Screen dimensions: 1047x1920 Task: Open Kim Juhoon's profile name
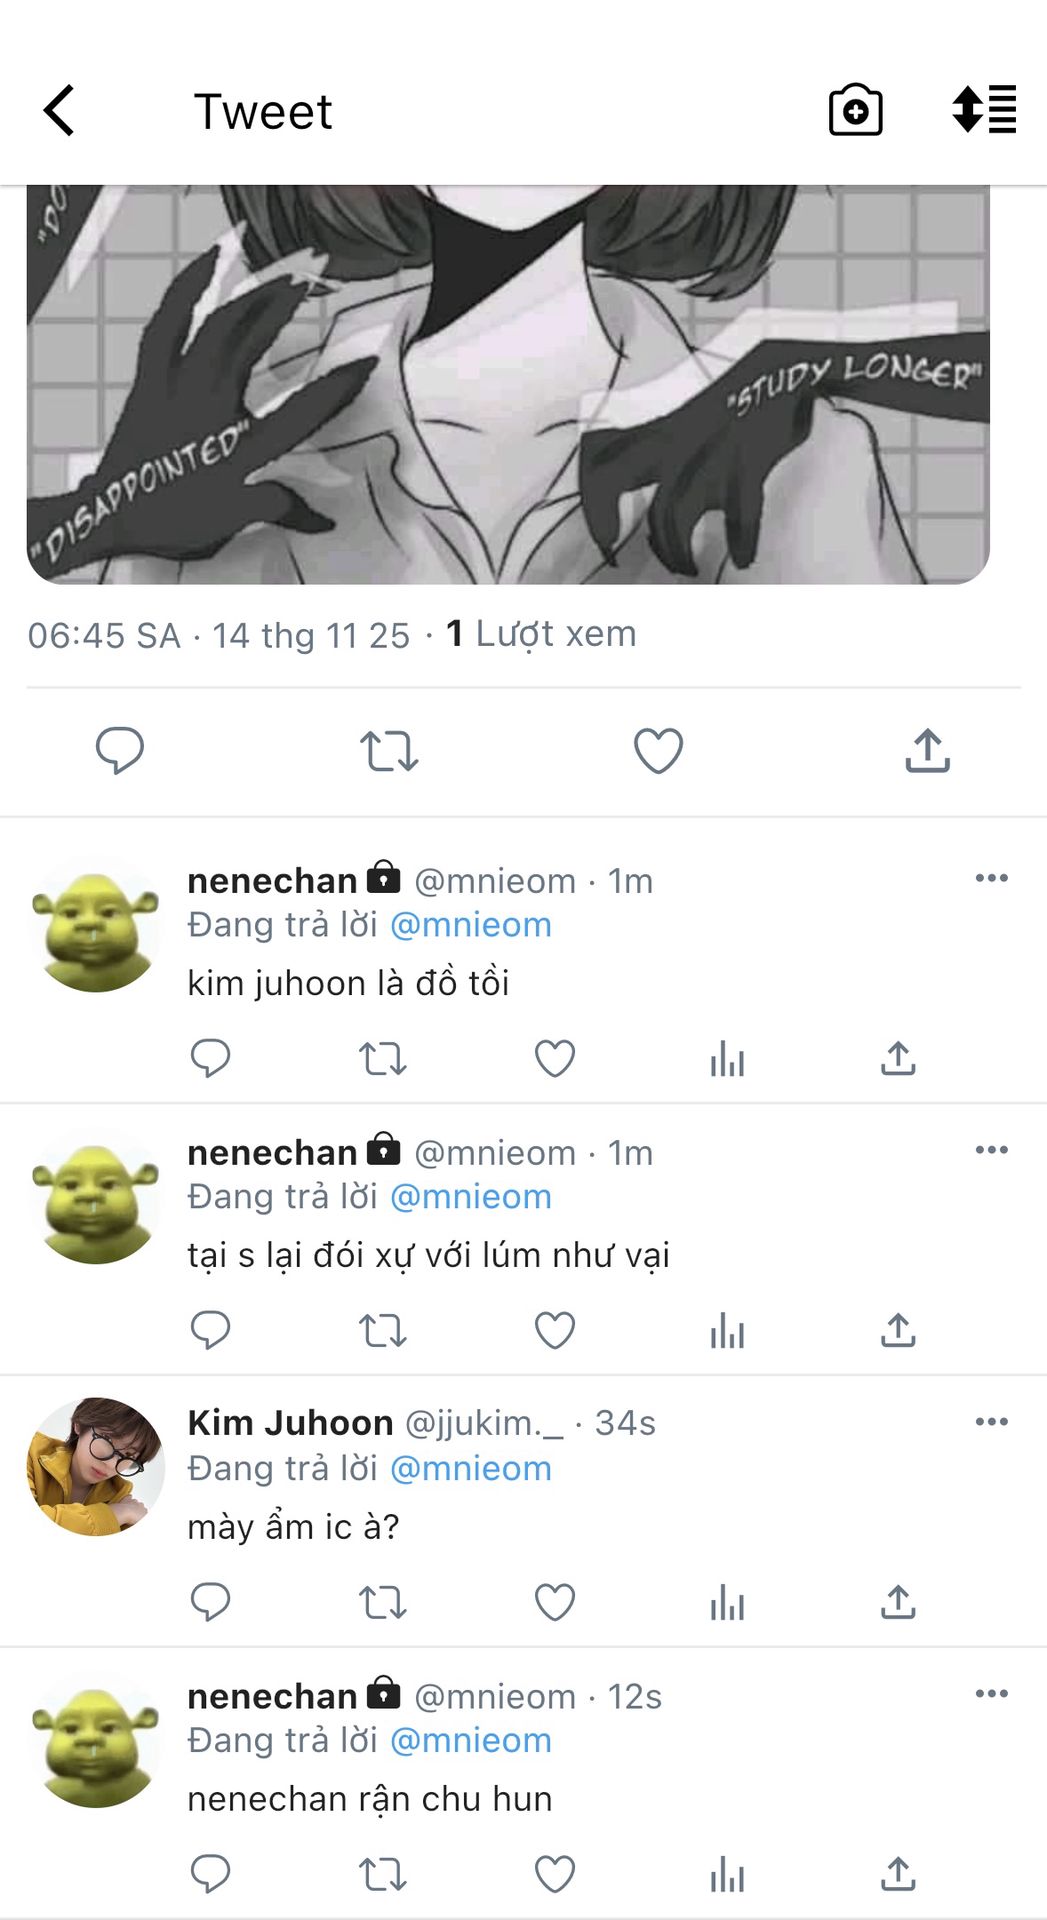click(290, 1422)
